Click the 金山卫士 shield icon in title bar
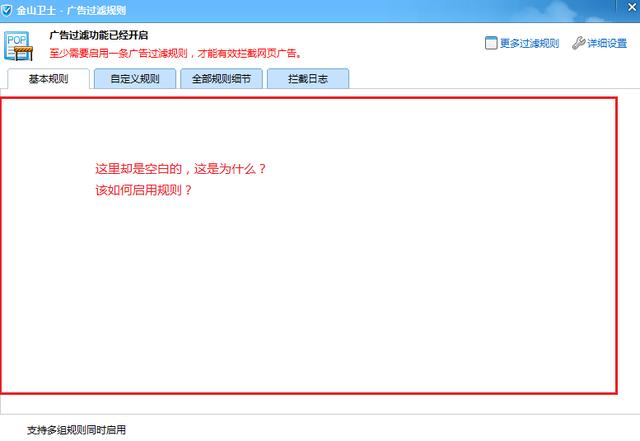This screenshot has width=640, height=441. [x=7, y=10]
